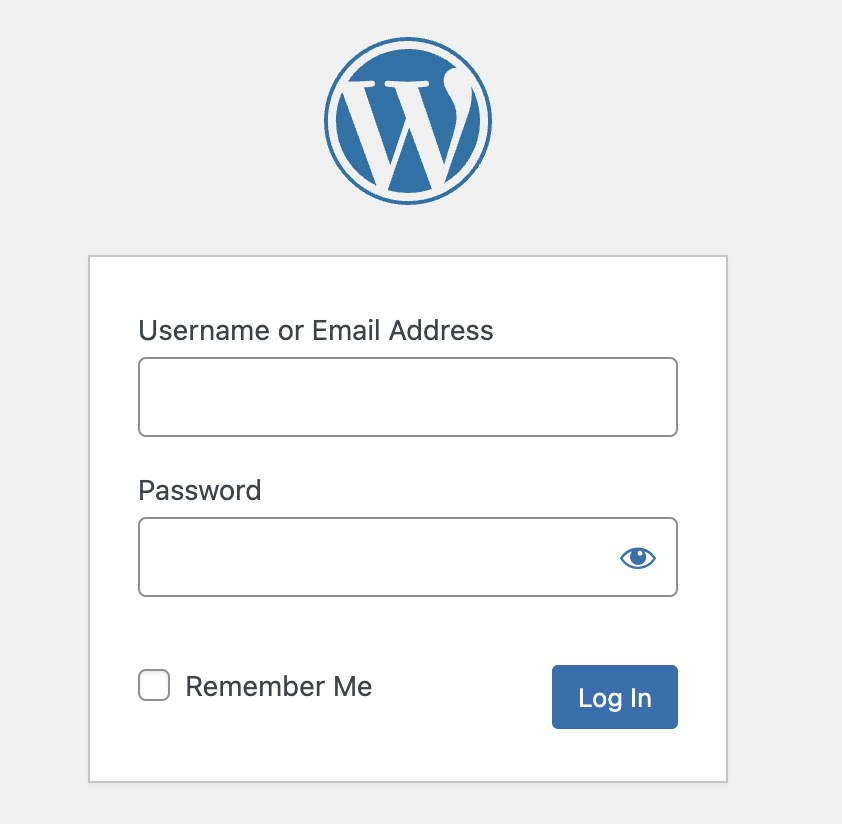Focus the Username or Email Address field
This screenshot has width=842, height=824.
coord(408,397)
